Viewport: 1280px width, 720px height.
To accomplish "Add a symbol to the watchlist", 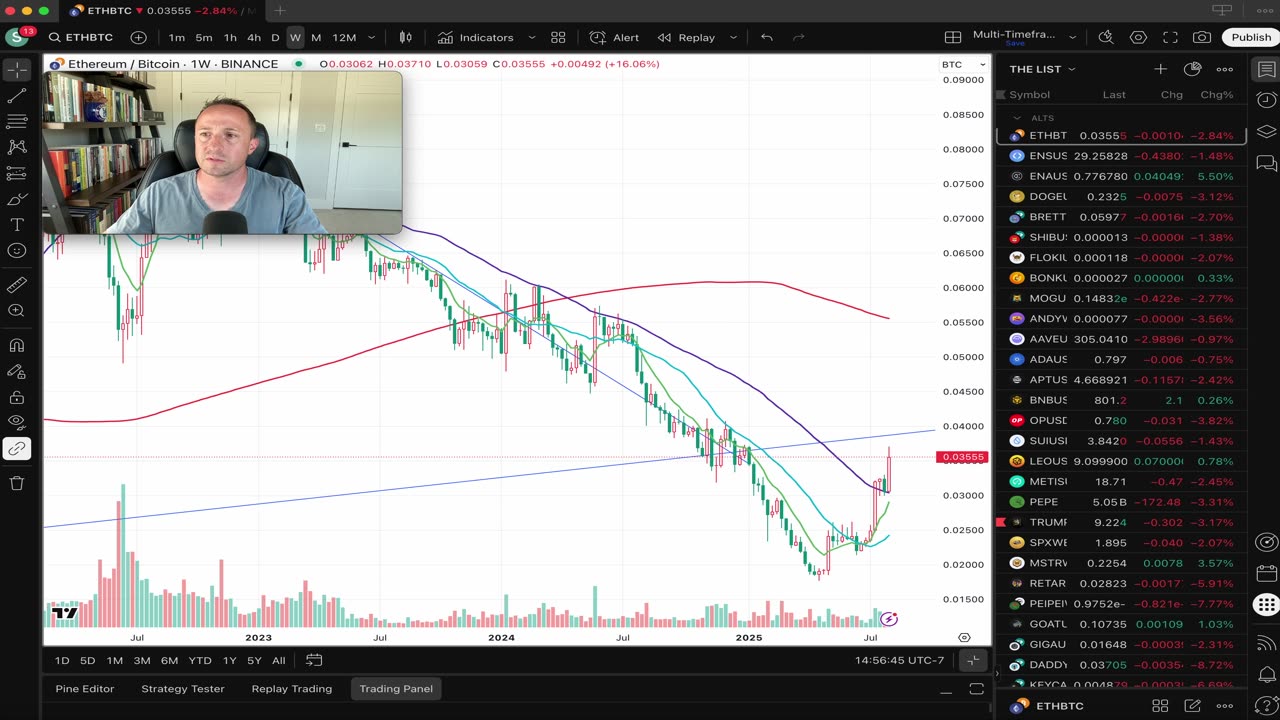I will pyautogui.click(x=1160, y=69).
